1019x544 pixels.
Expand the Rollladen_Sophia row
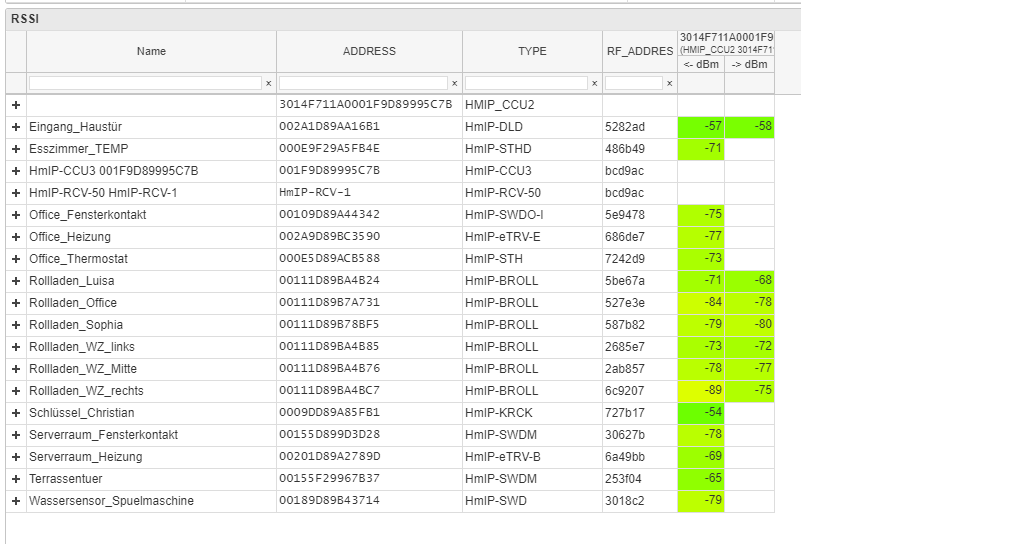pyautogui.click(x=16, y=326)
